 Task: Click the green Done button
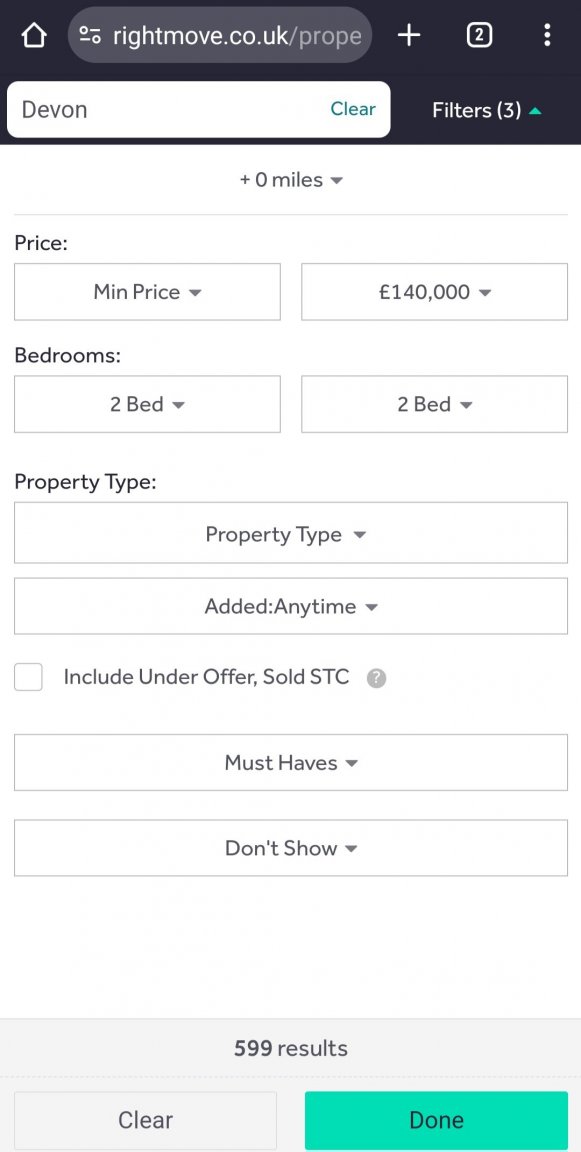(x=436, y=1120)
